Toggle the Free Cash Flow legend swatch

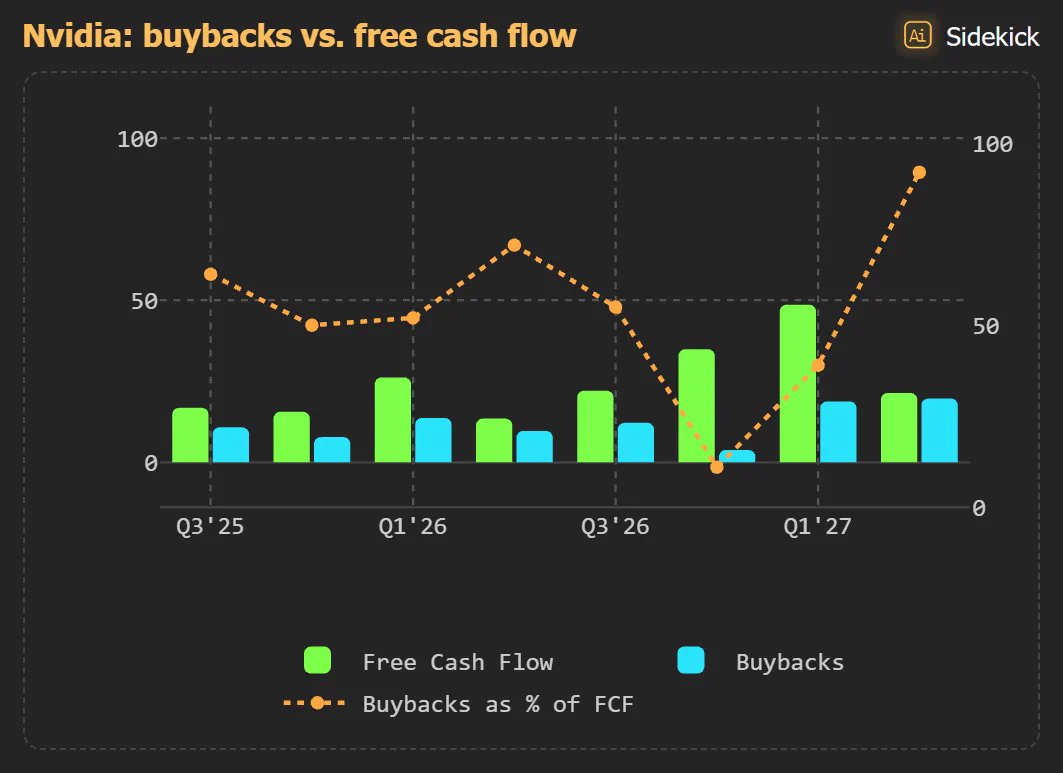click(x=317, y=660)
